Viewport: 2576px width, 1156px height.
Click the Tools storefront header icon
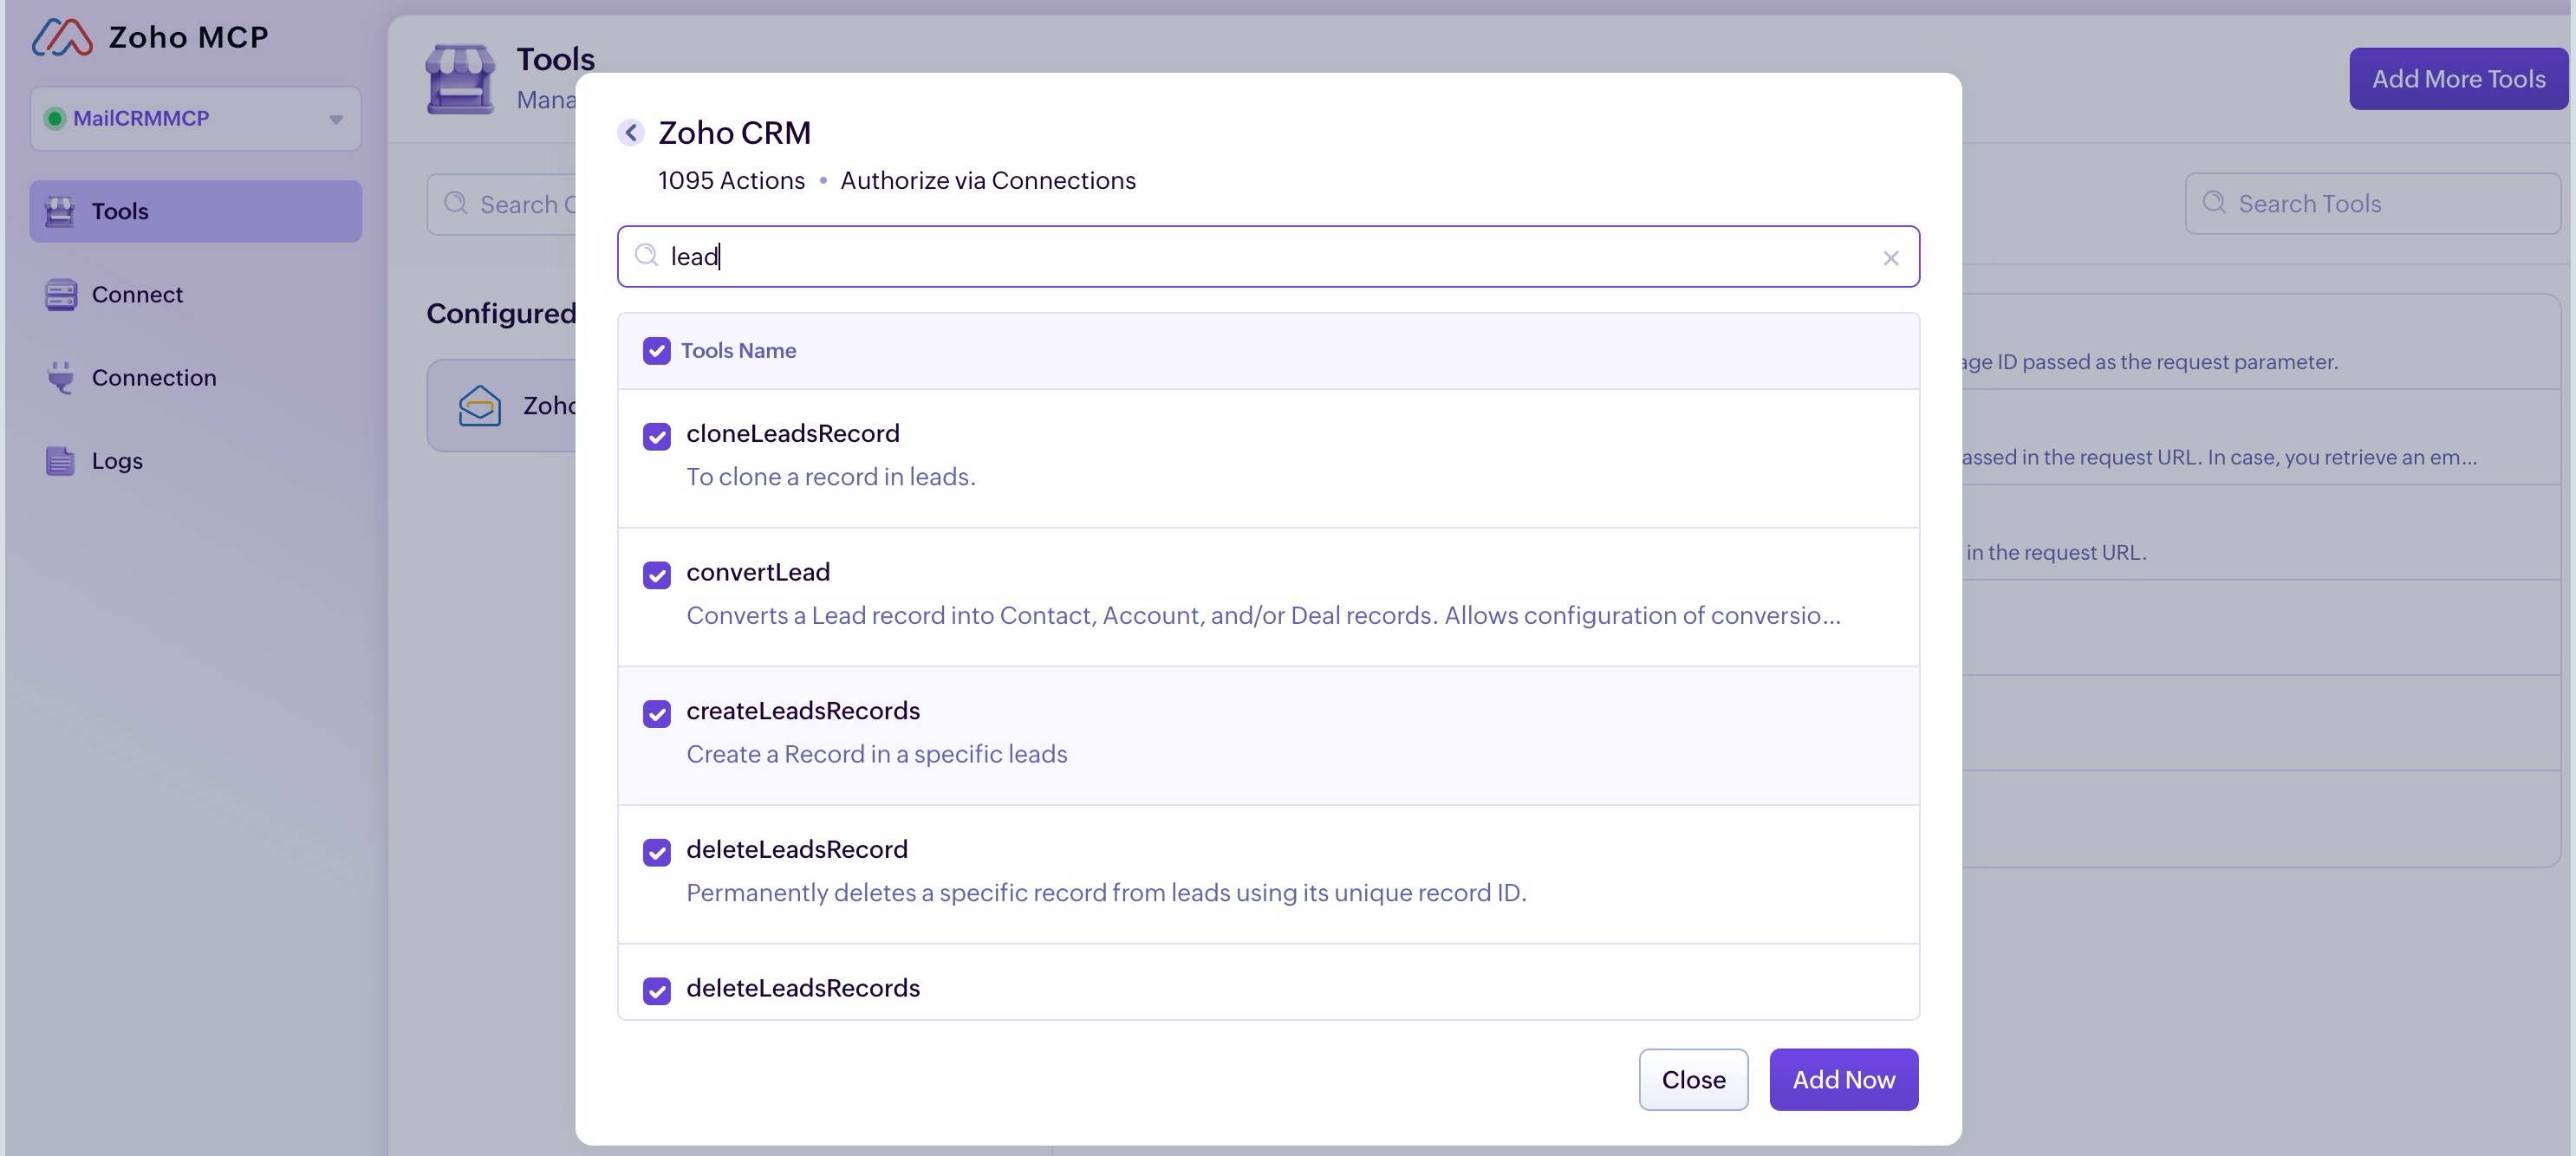click(x=460, y=78)
